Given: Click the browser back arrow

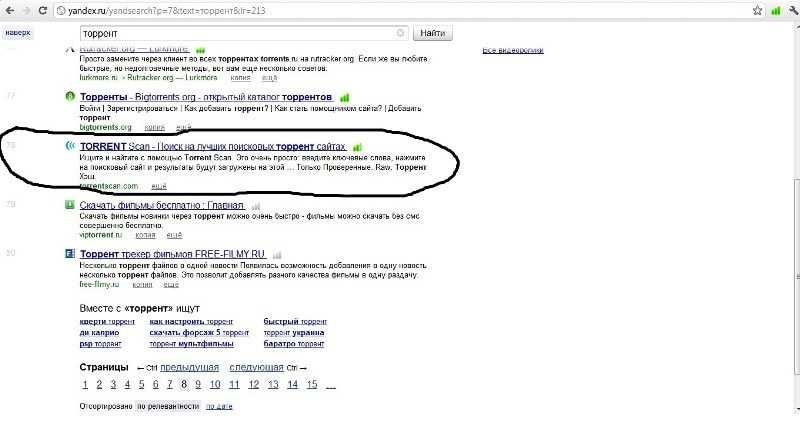Looking at the screenshot, I should 11,10.
